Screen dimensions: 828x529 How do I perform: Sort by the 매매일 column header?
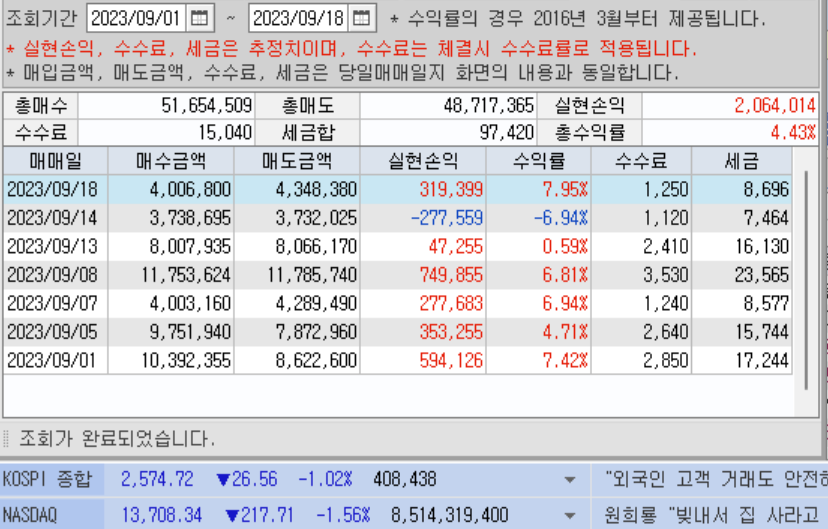pos(55,160)
